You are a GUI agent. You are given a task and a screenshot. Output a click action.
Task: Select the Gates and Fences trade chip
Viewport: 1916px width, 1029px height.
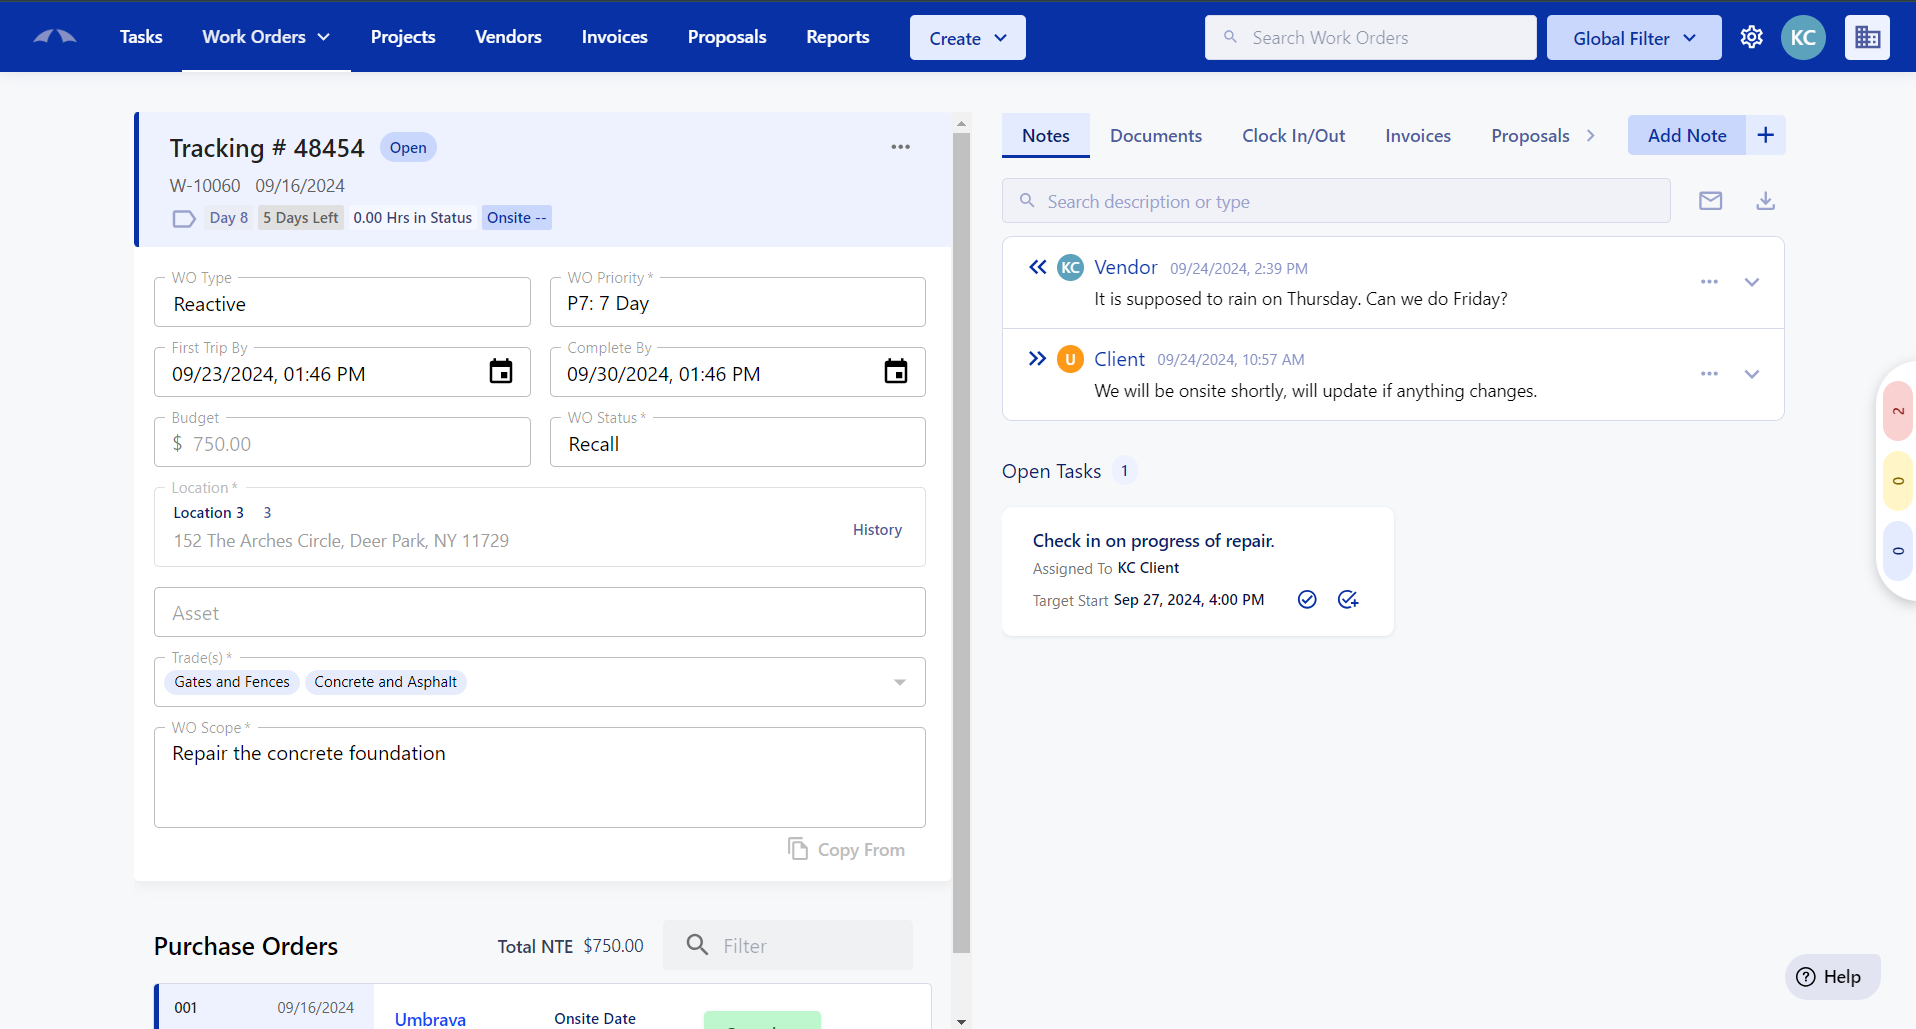(x=232, y=682)
